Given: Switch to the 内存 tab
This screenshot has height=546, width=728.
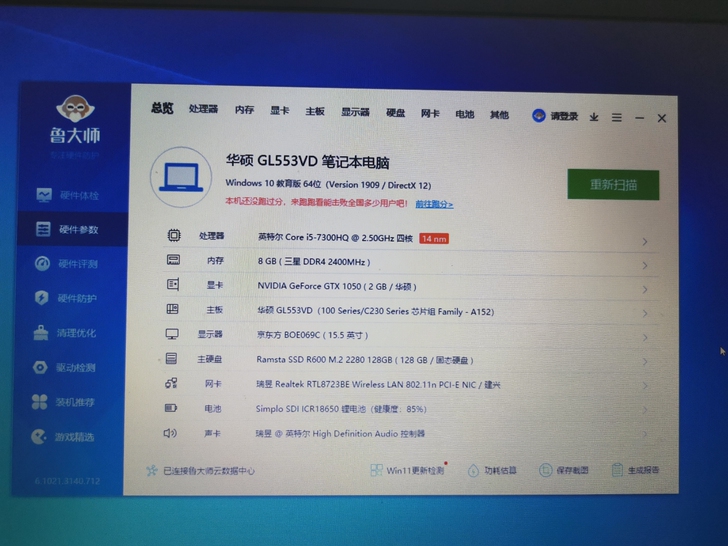Looking at the screenshot, I should (244, 110).
